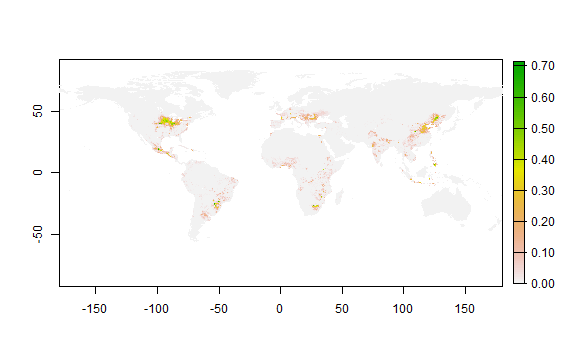Click the 0.50 legend label
The image size is (576, 360).
tap(543, 129)
